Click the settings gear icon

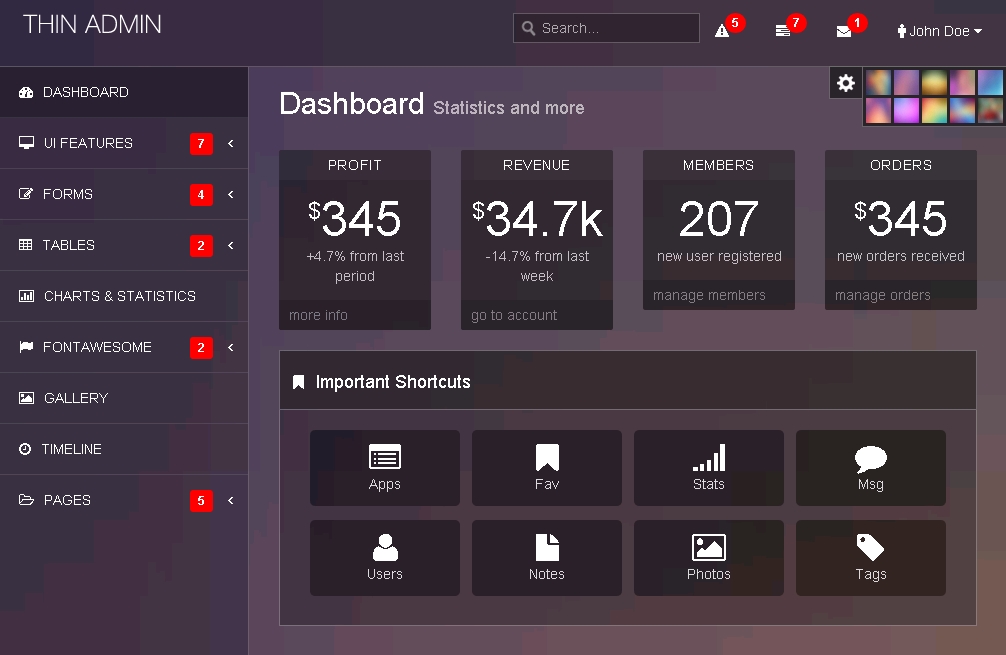point(846,83)
